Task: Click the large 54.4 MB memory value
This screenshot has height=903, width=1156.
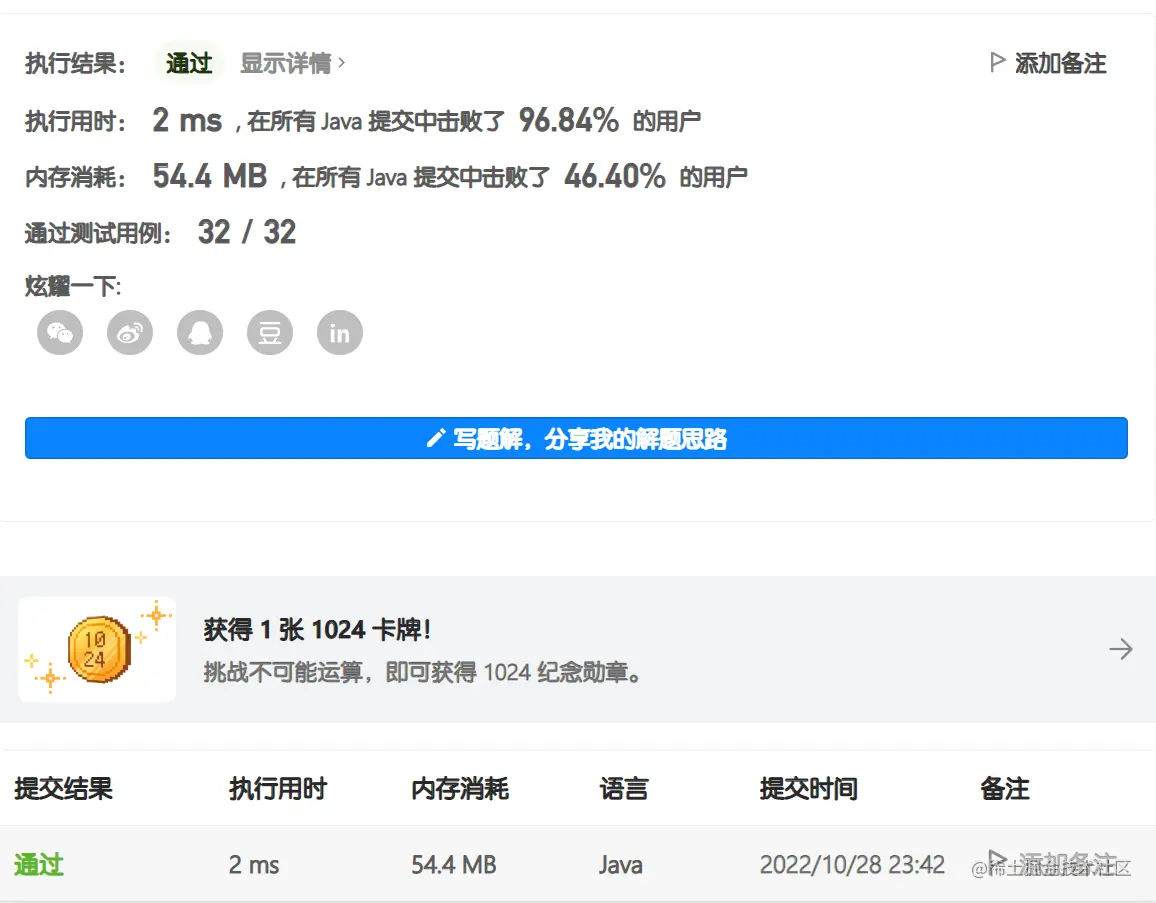Action: click(209, 176)
